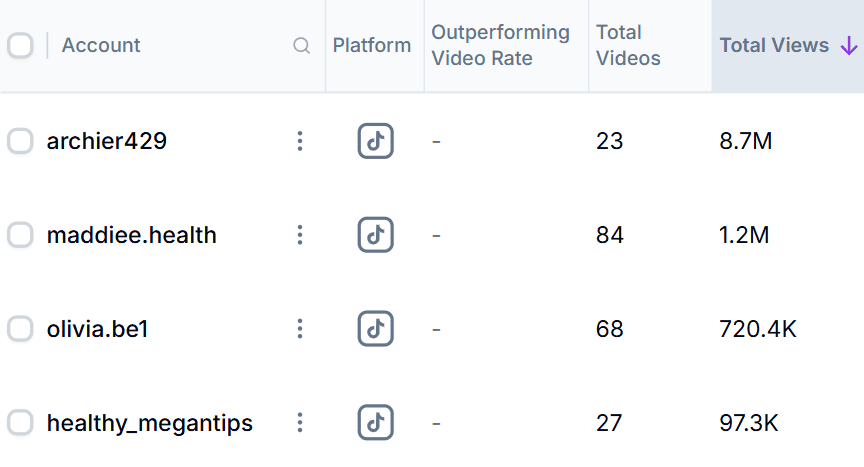Image resolution: width=864 pixels, height=467 pixels.
Task: Open the healthy_megantips account link
Action: tap(149, 423)
